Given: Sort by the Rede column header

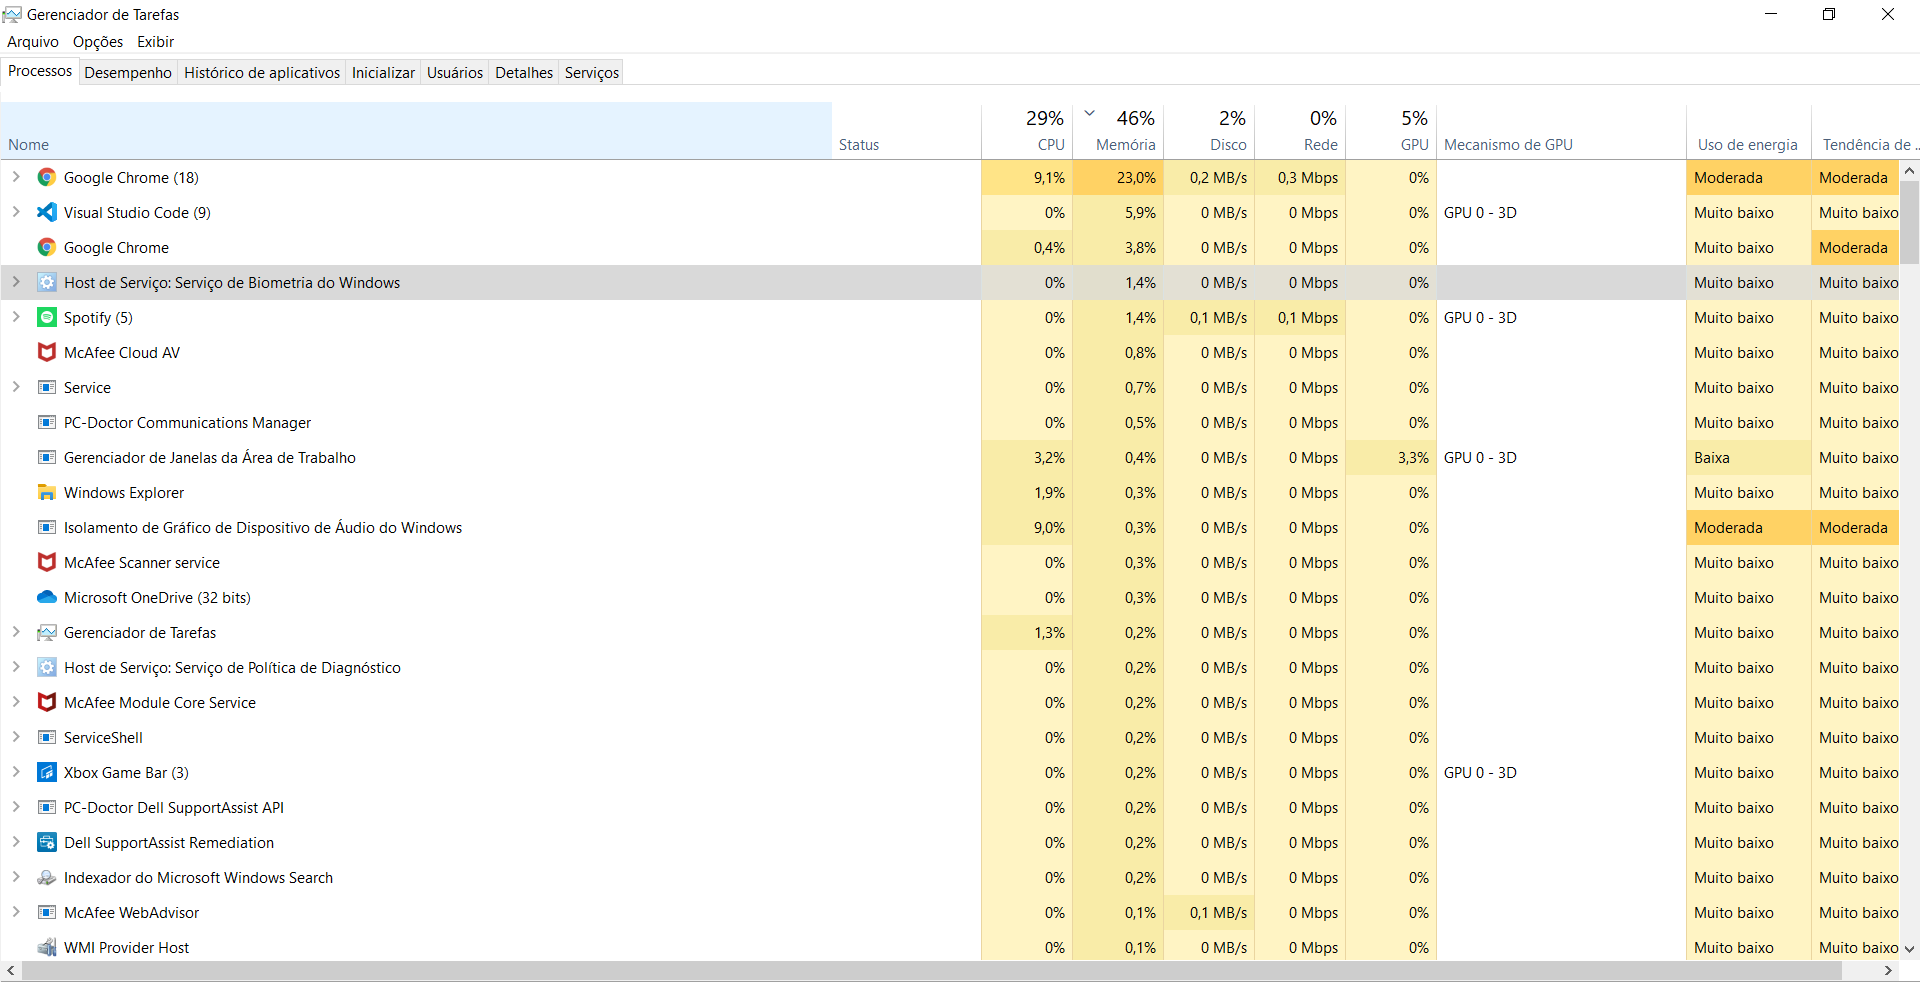Looking at the screenshot, I should pyautogui.click(x=1300, y=131).
